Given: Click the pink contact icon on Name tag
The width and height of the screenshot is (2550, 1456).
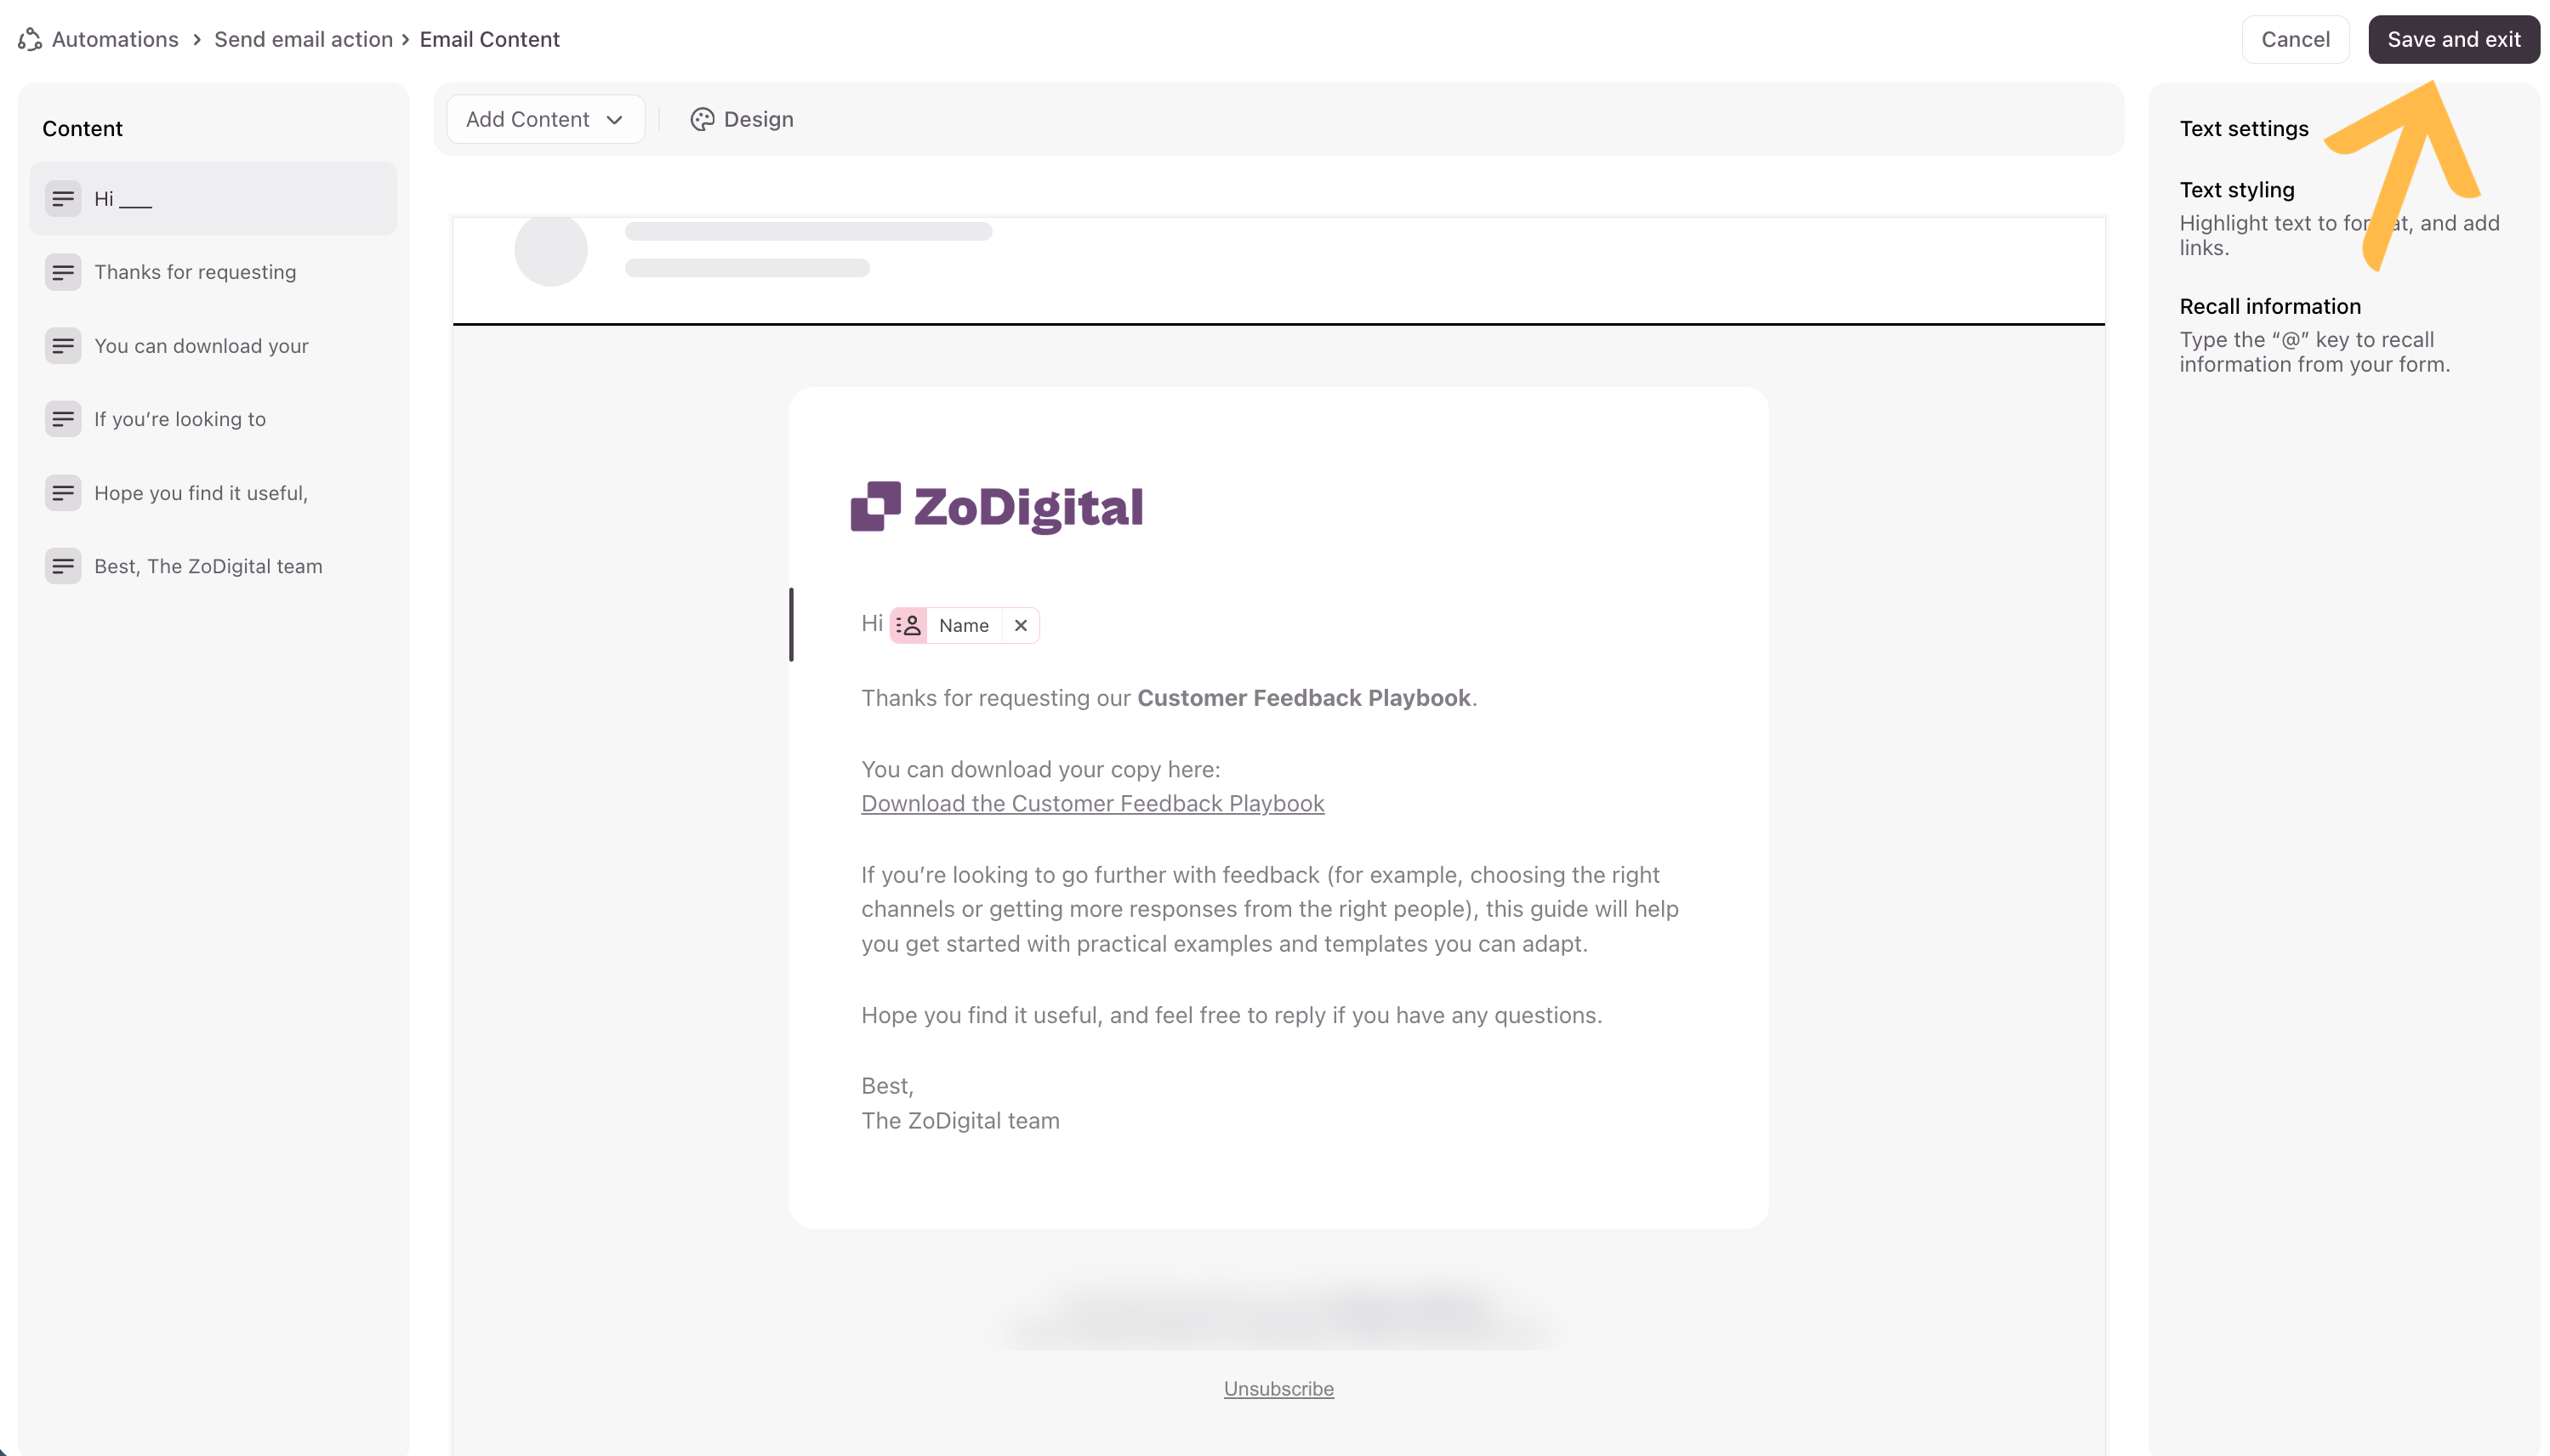Looking at the screenshot, I should (908, 625).
